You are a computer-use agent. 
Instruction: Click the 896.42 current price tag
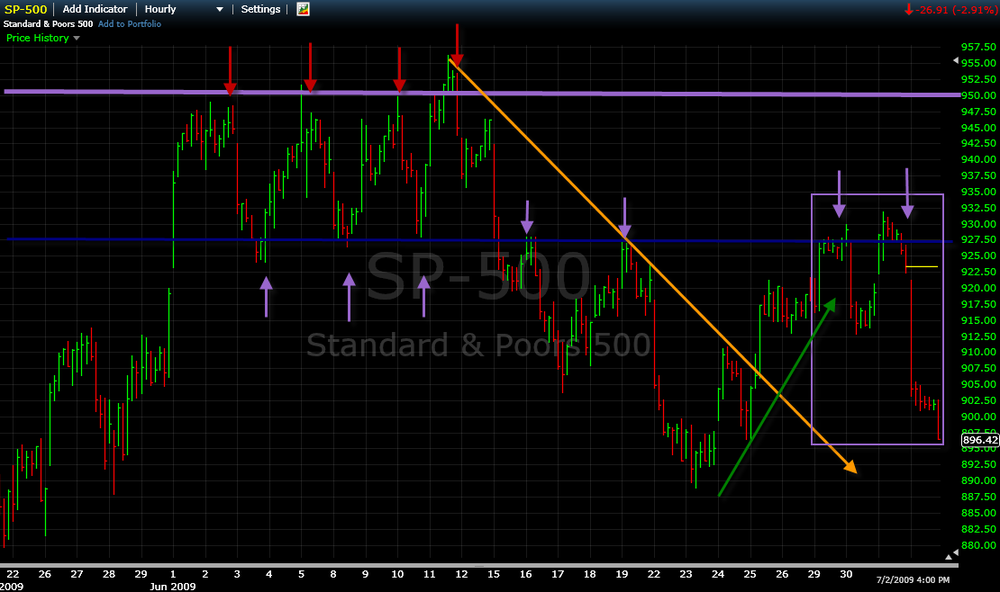pos(980,440)
